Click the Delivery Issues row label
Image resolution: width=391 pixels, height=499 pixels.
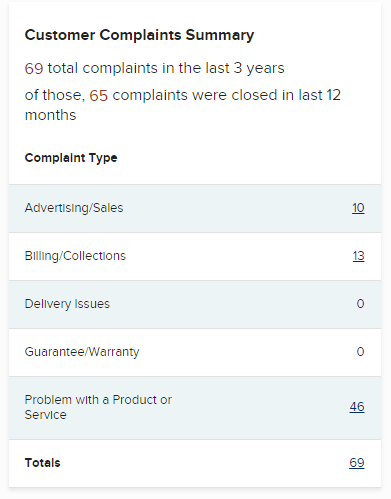67,304
